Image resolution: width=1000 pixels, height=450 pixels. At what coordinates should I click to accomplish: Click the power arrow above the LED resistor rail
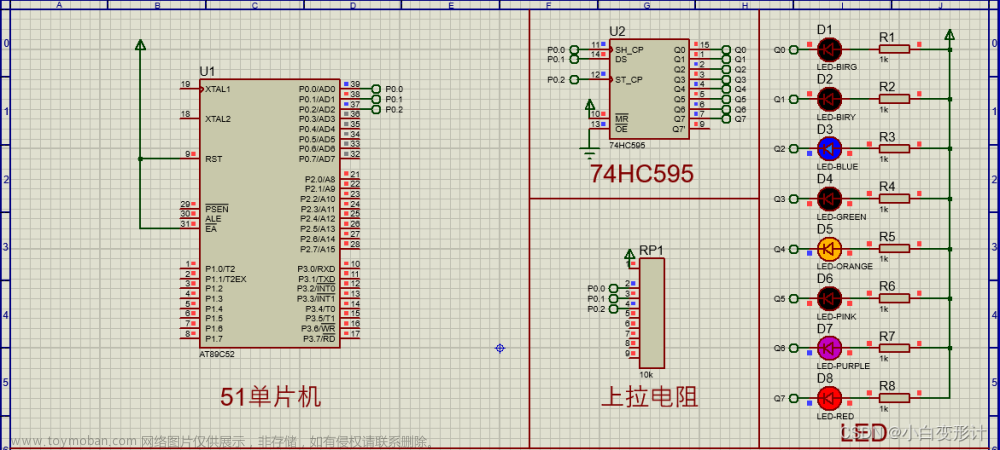tap(950, 34)
